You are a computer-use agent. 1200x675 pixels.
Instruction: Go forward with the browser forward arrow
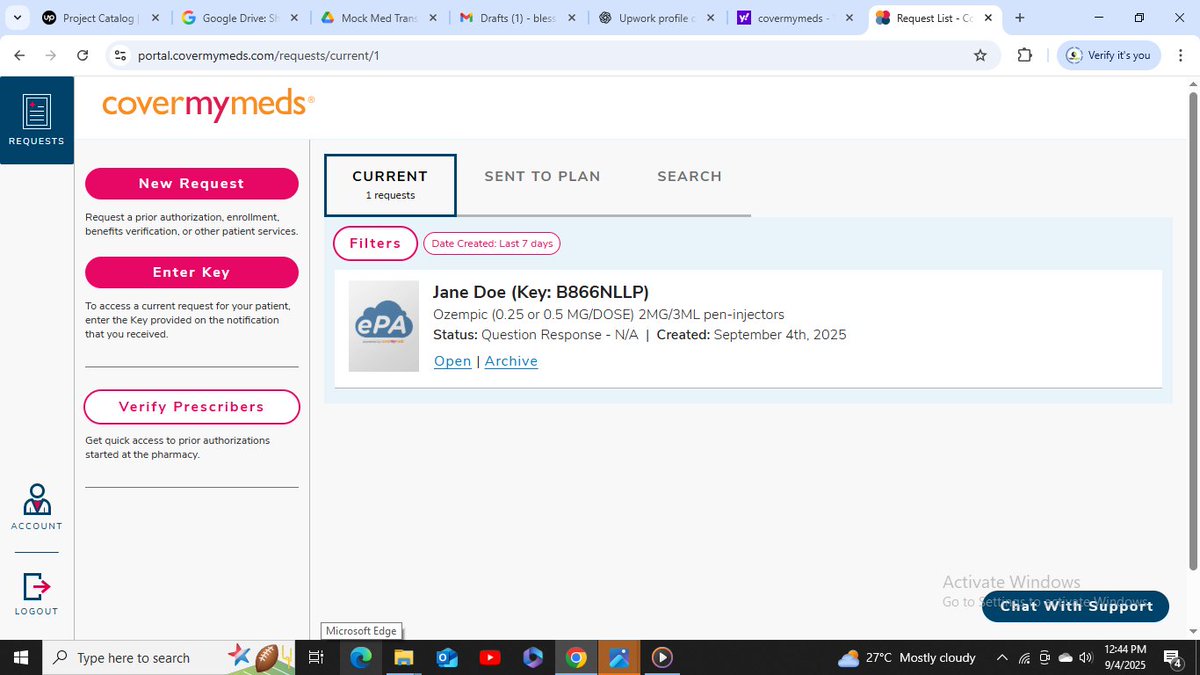click(51, 56)
